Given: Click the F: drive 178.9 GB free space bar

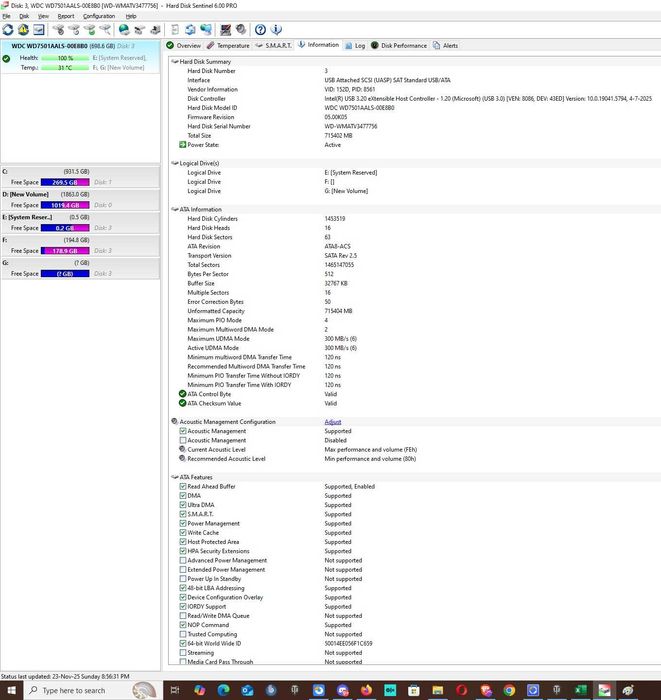Looking at the screenshot, I should [65, 251].
